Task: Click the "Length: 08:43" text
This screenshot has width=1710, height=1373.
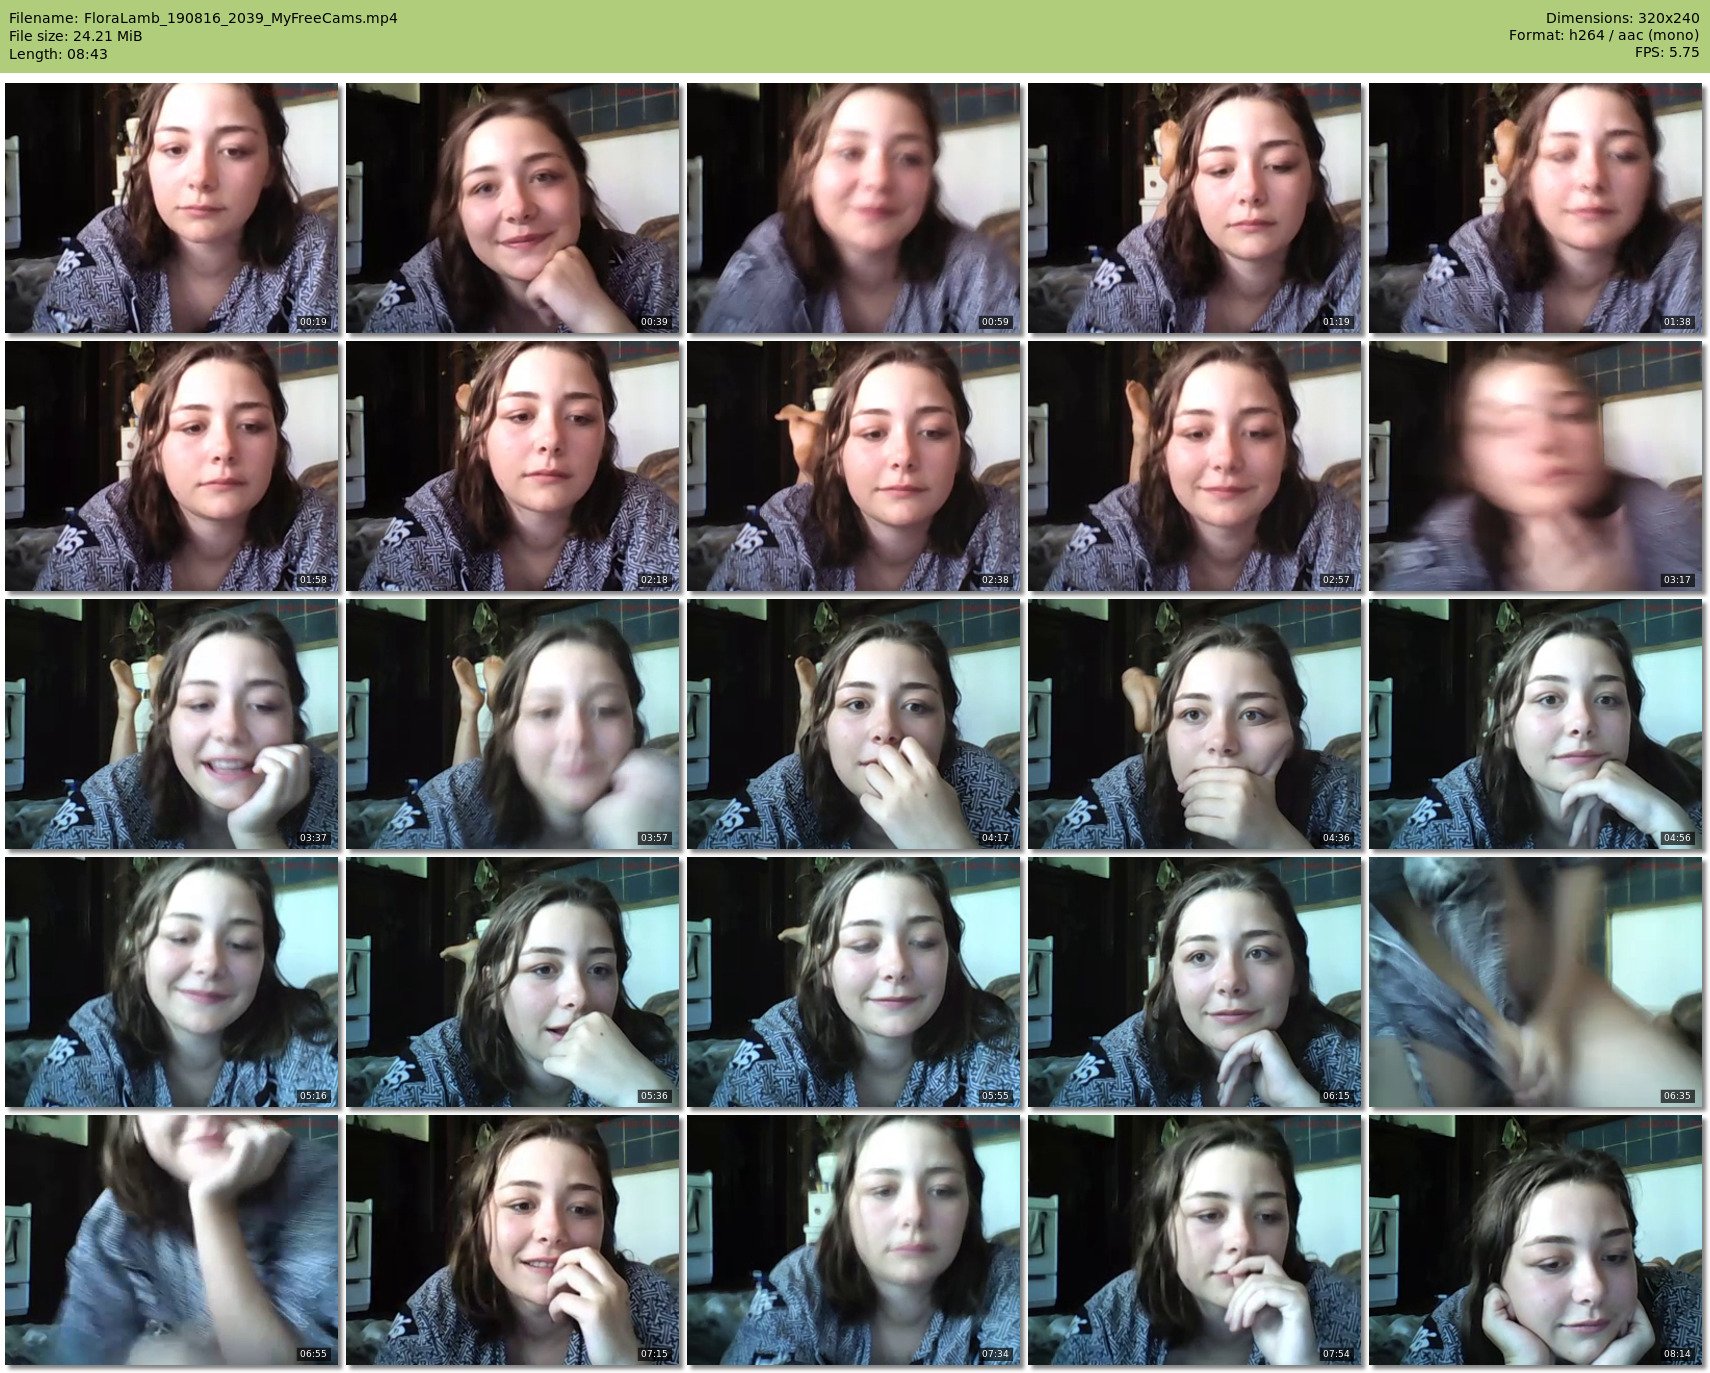Action: tap(58, 54)
